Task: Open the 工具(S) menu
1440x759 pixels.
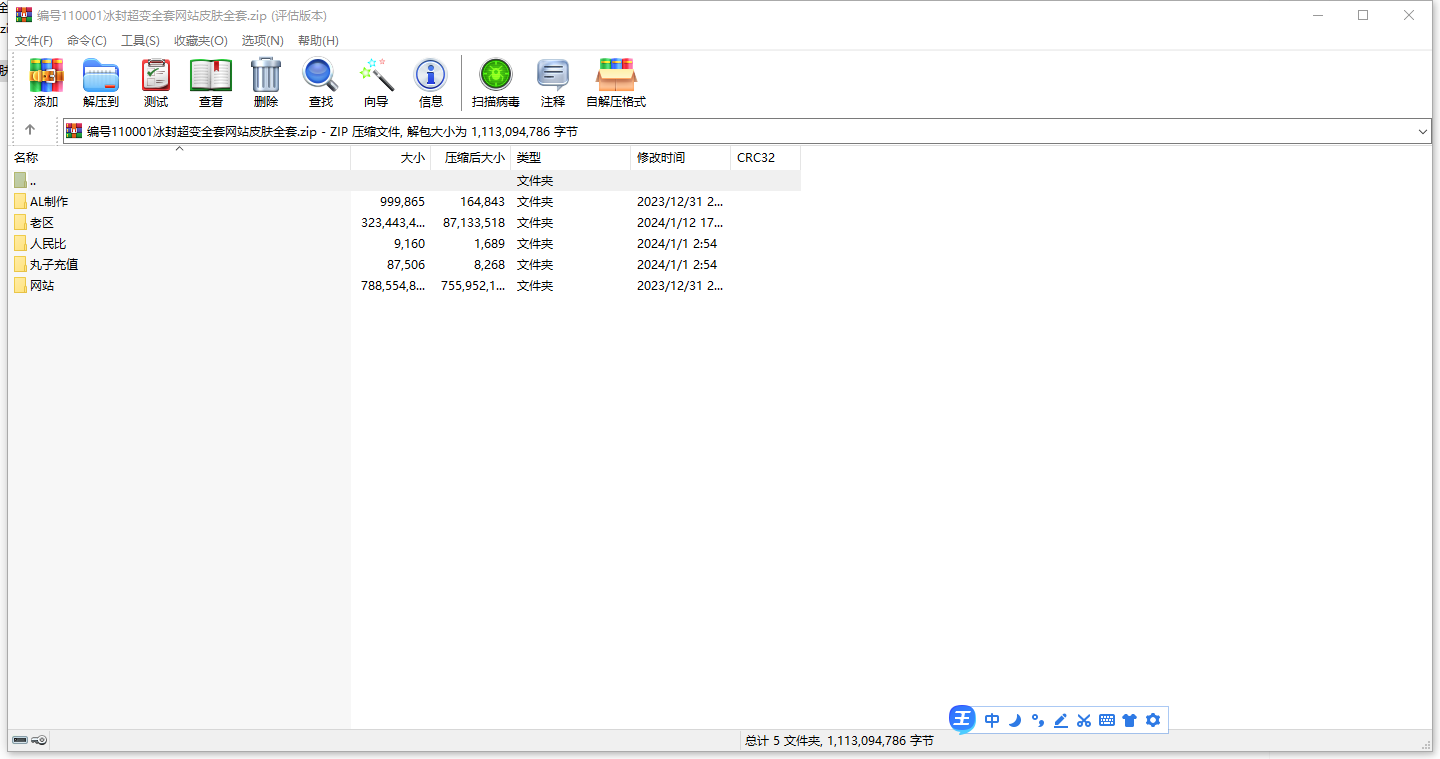Action: click(140, 41)
